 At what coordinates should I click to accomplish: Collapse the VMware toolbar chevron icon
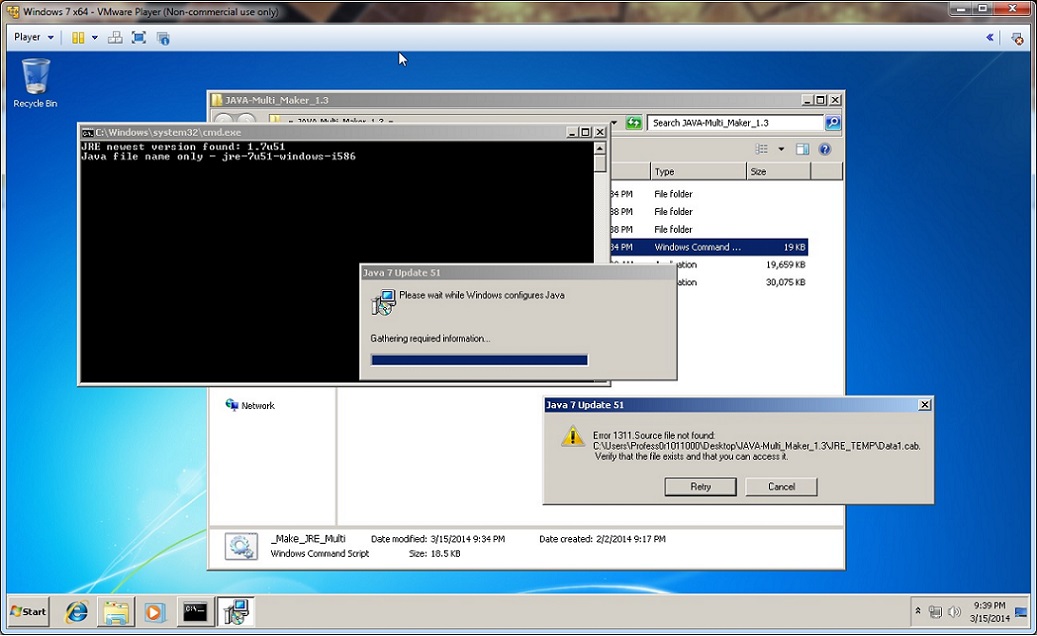[990, 38]
